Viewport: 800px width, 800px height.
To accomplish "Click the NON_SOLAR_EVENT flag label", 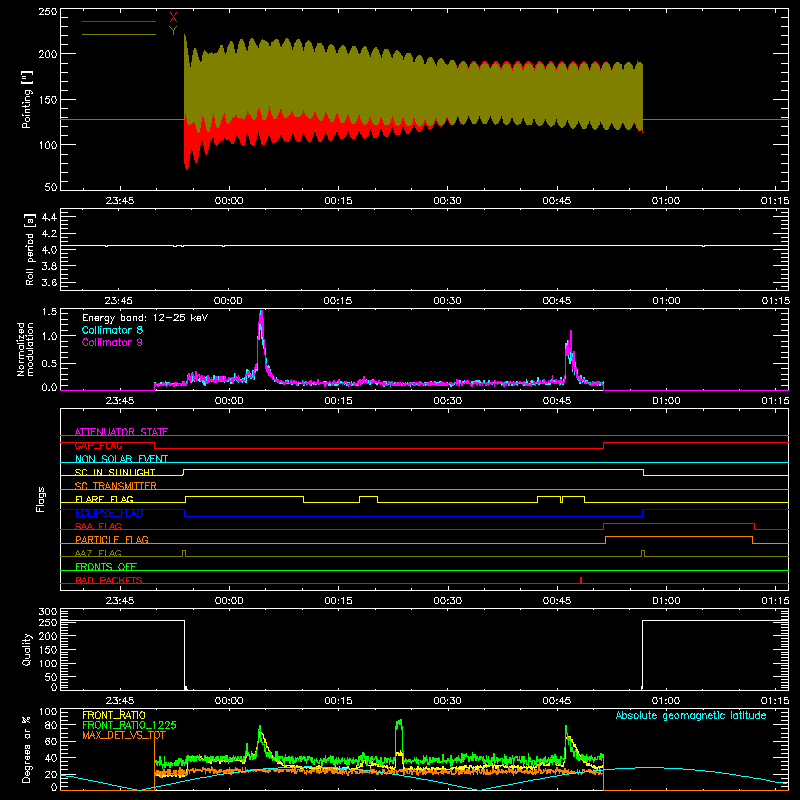I will [121, 459].
